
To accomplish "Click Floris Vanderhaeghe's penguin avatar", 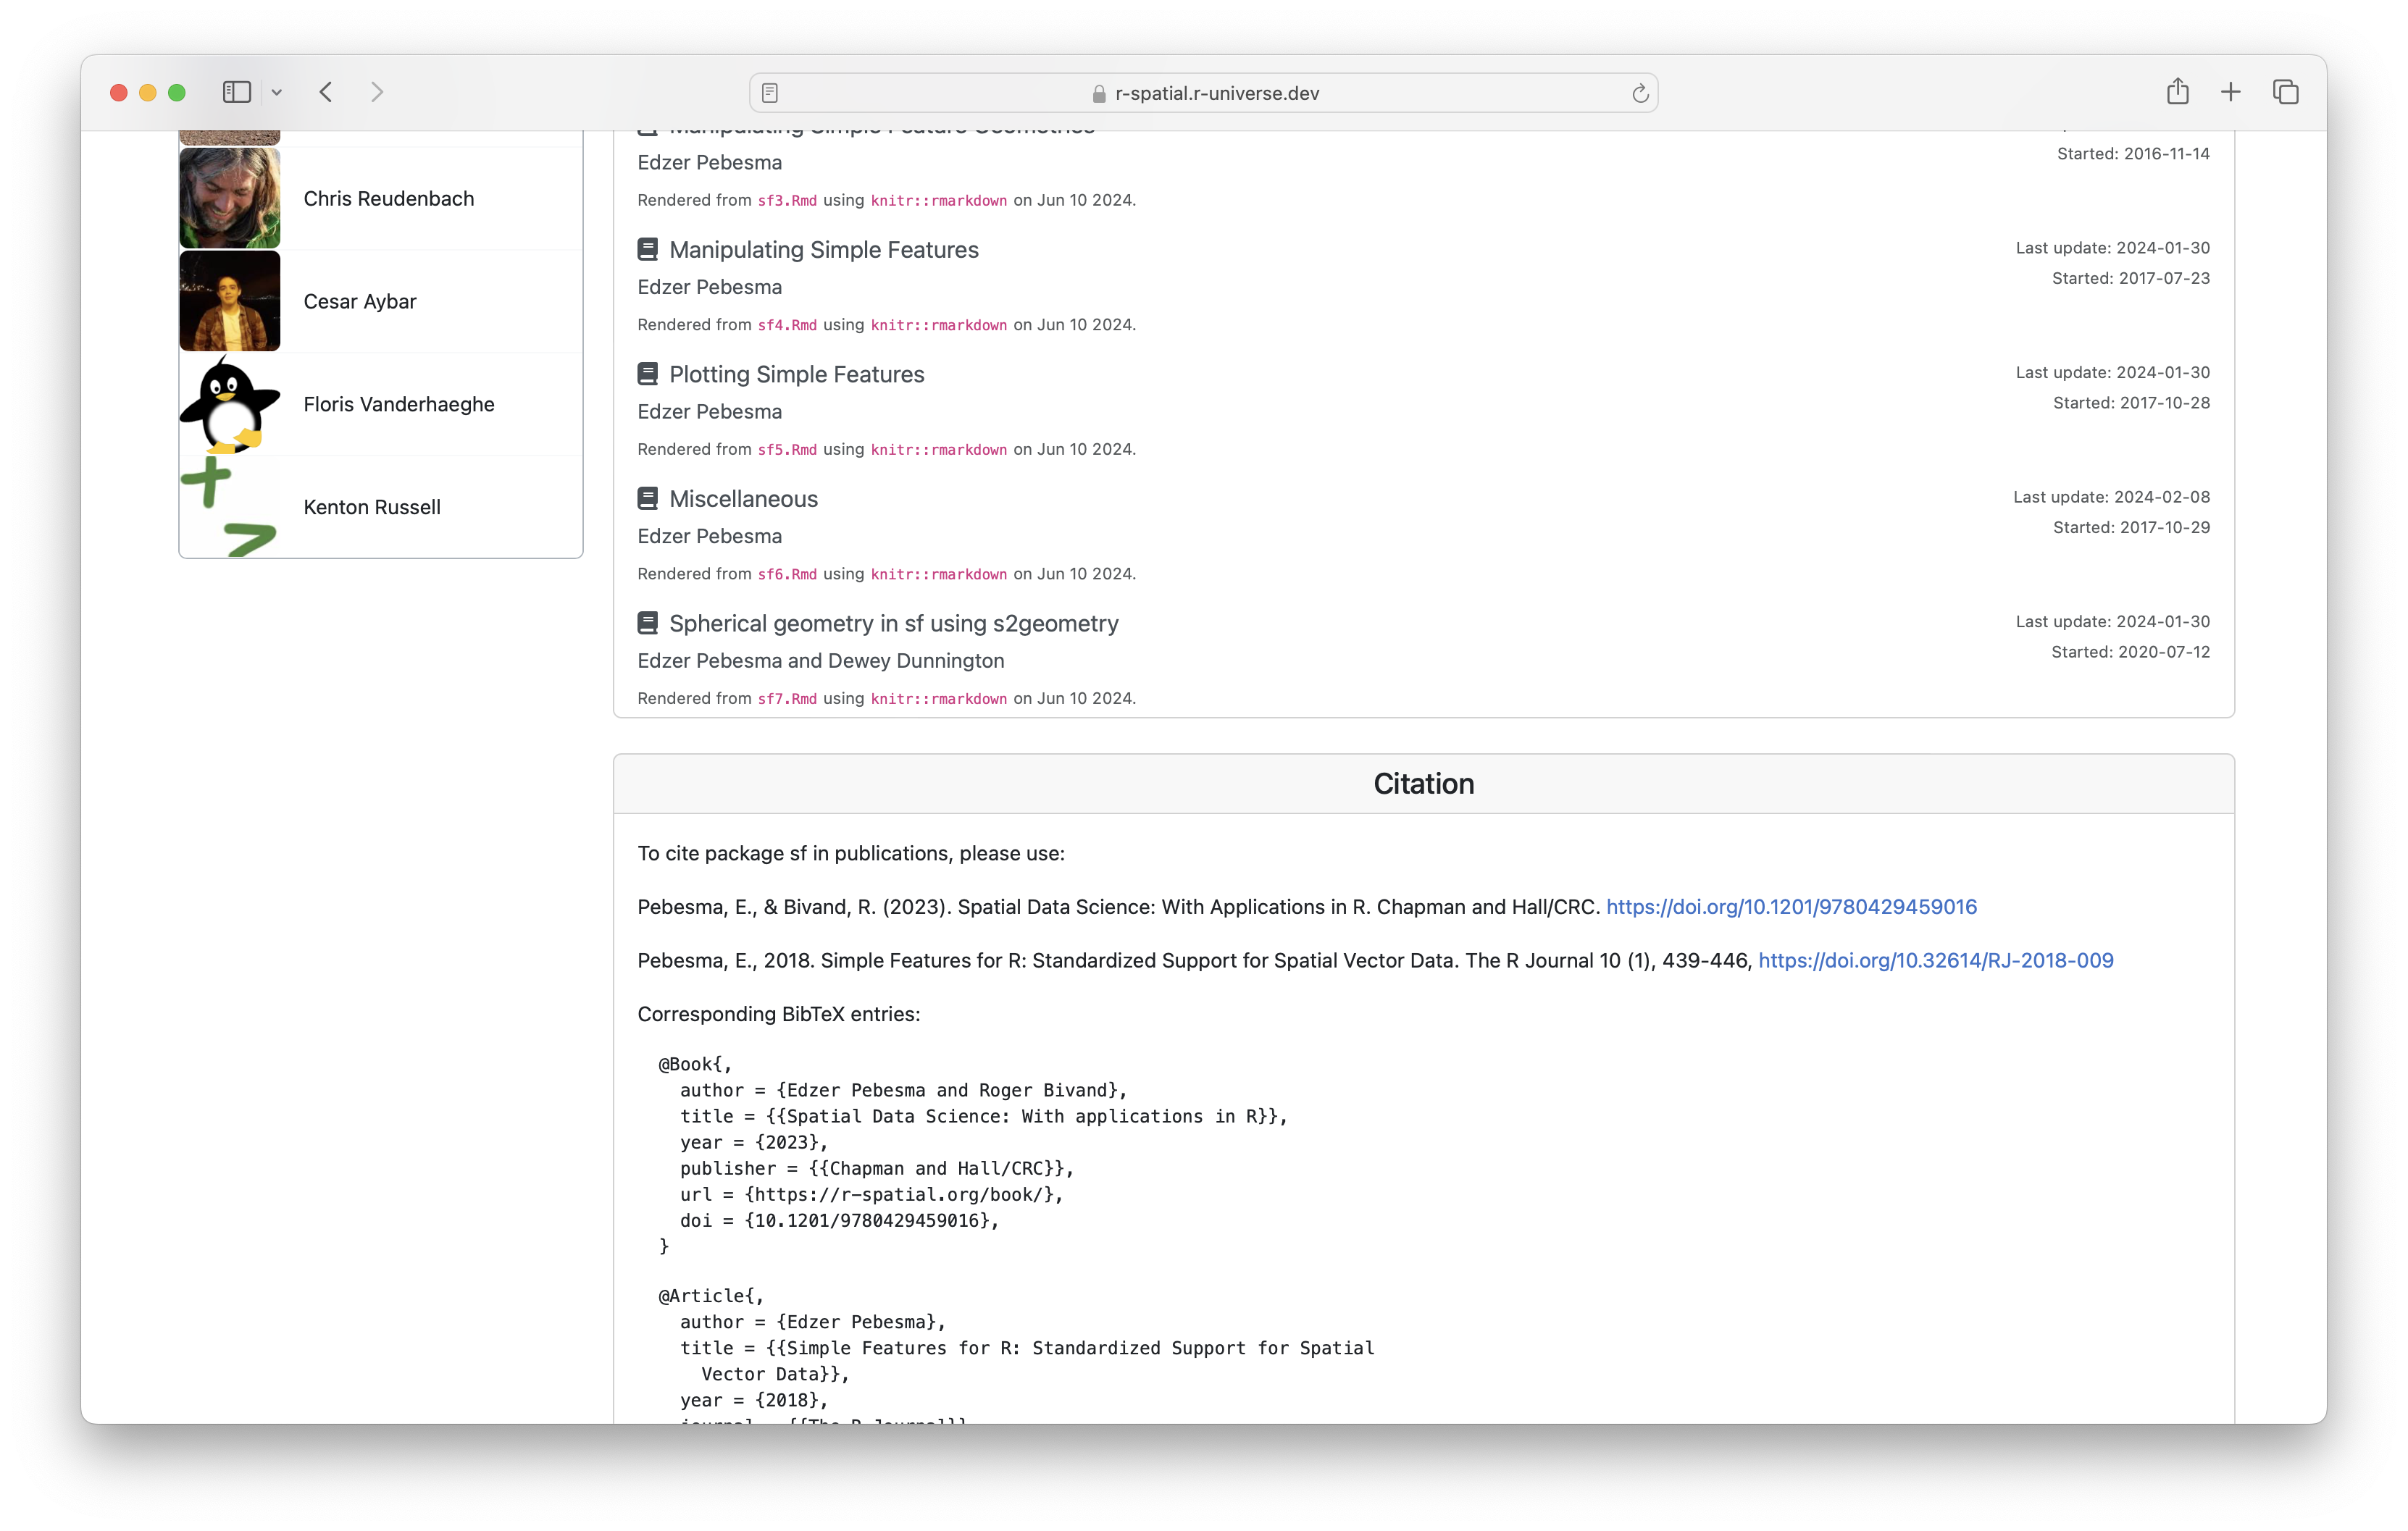I will coord(229,404).
